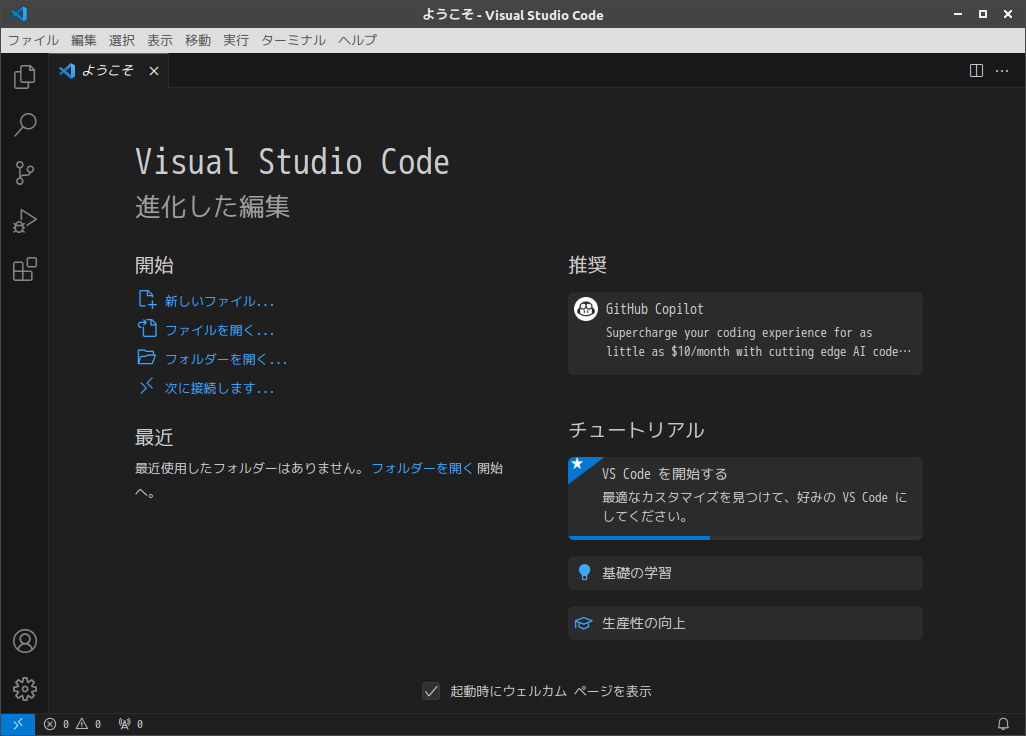Viewport: 1026px width, 736px height.
Task: Open the ターミナル menu
Action: point(293,41)
